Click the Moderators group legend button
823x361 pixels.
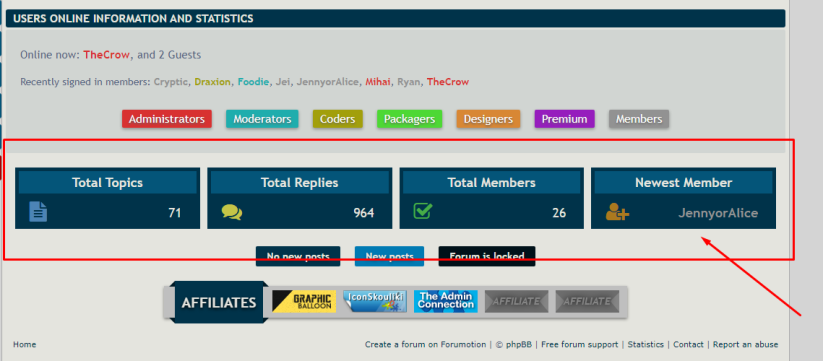coord(262,119)
